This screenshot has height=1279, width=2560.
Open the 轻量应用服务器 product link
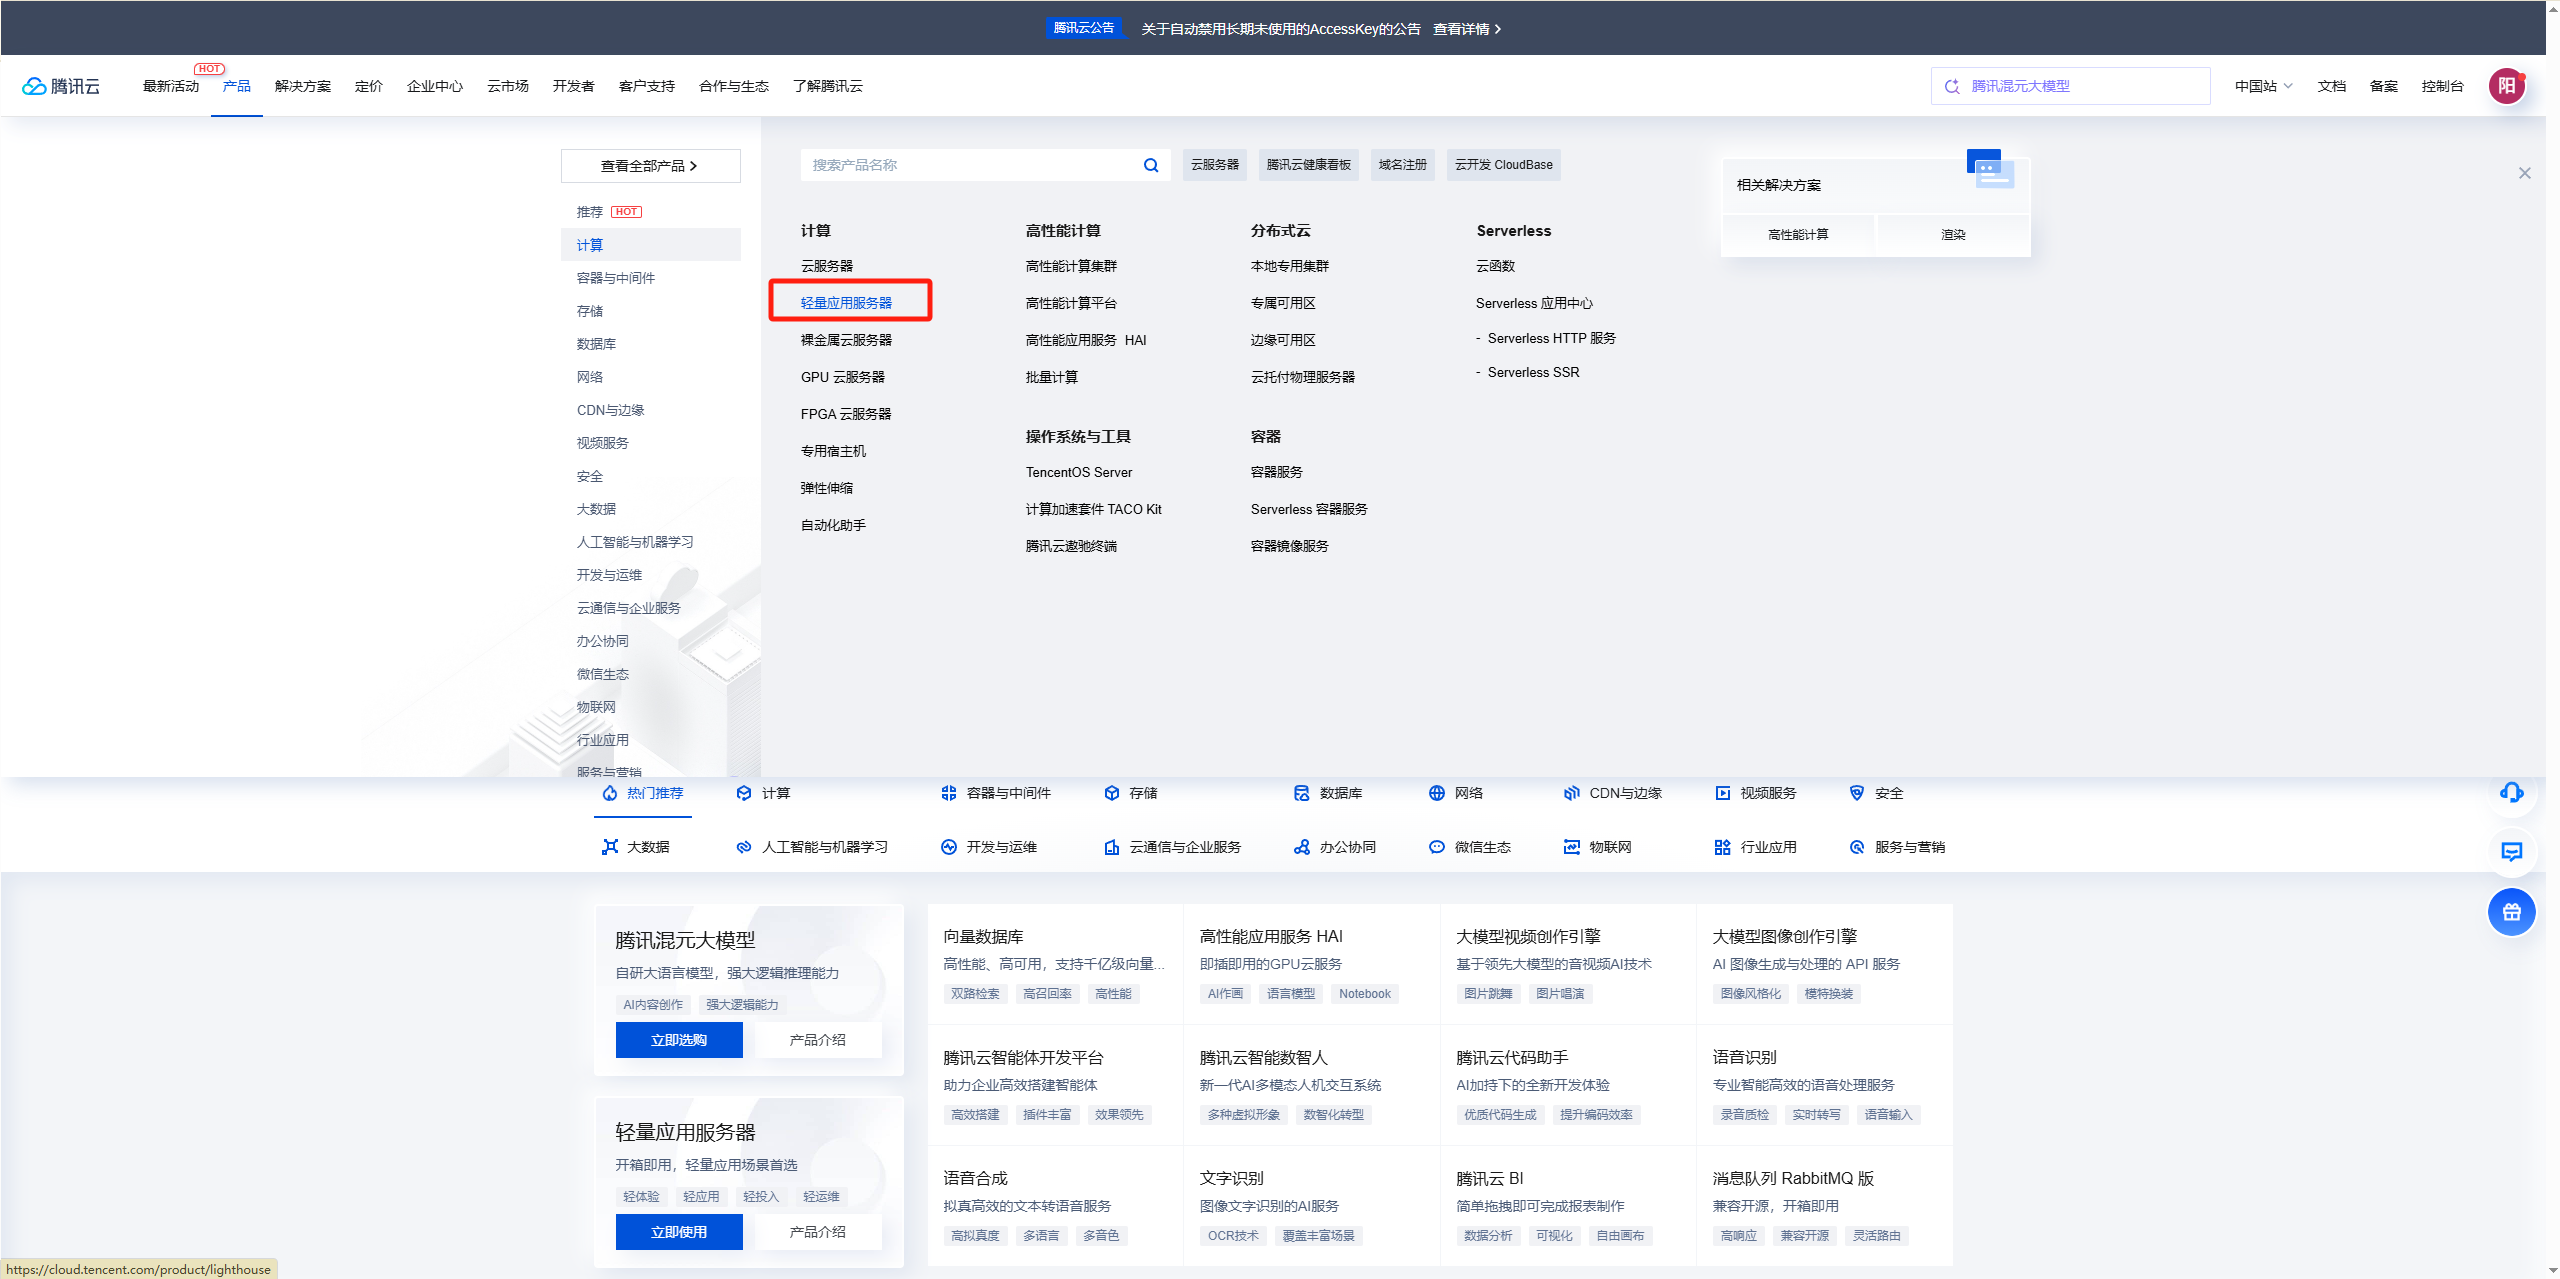coord(846,303)
